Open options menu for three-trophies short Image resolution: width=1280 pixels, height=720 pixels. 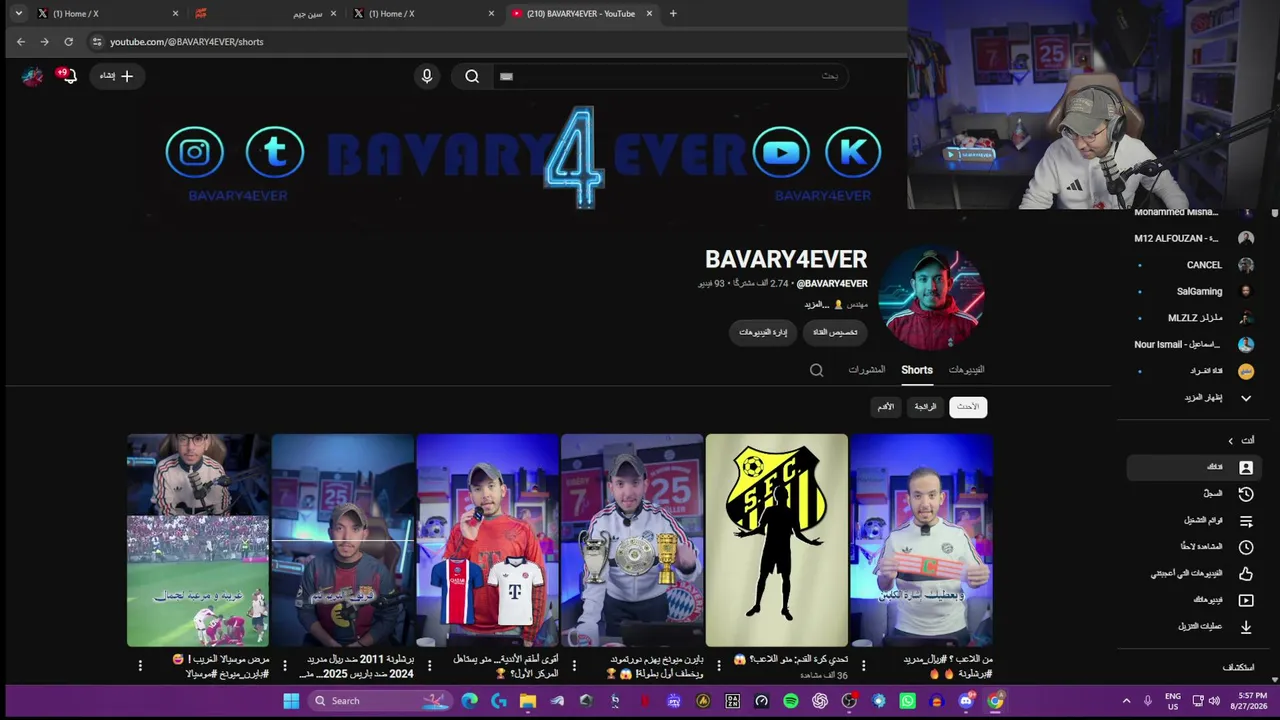(x=574, y=666)
